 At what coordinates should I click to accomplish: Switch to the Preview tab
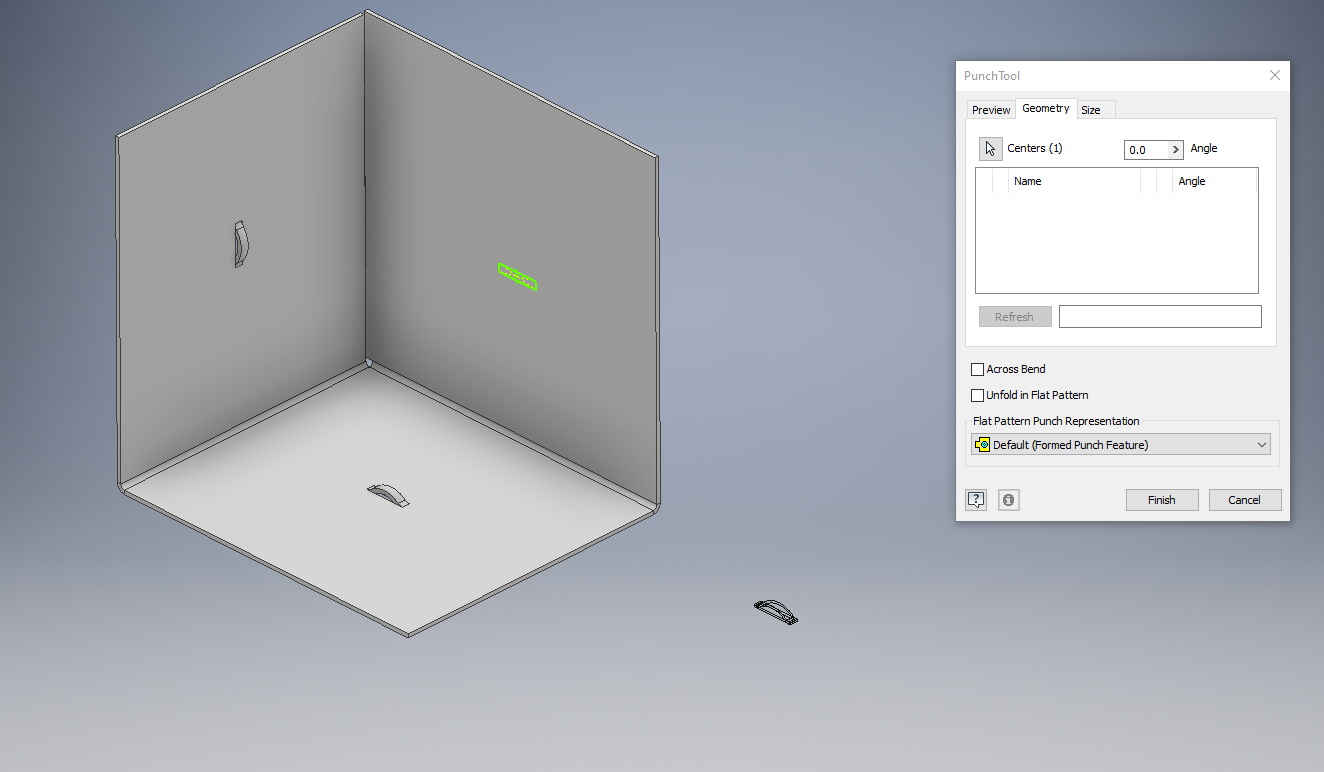pos(990,109)
